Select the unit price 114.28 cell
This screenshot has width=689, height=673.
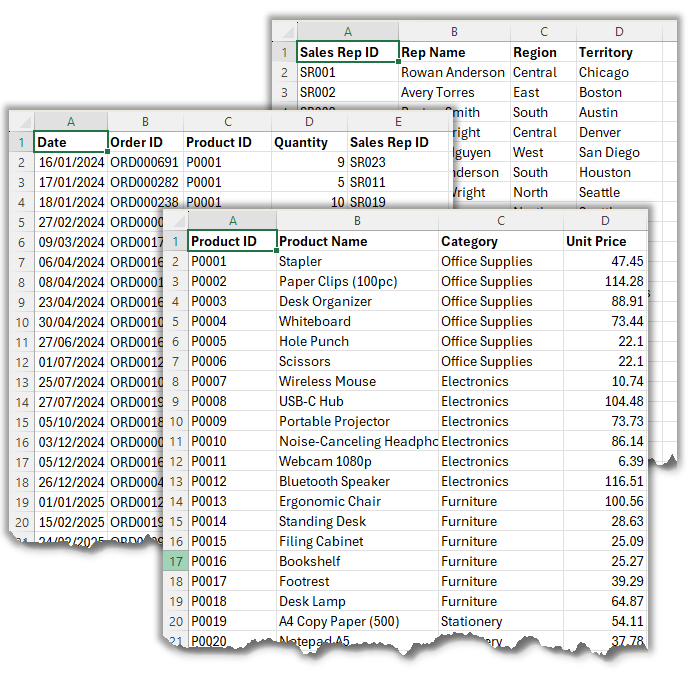[x=605, y=281]
